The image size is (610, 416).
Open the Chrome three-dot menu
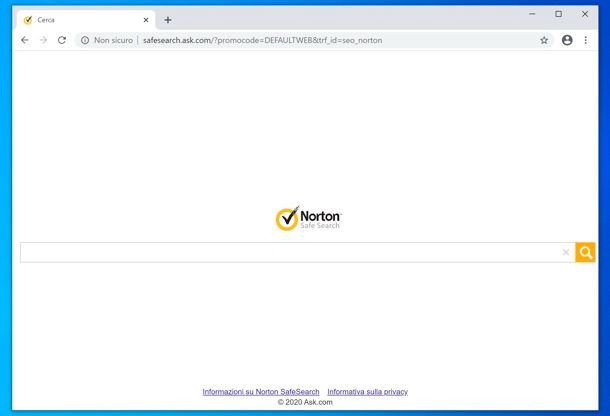[x=585, y=40]
